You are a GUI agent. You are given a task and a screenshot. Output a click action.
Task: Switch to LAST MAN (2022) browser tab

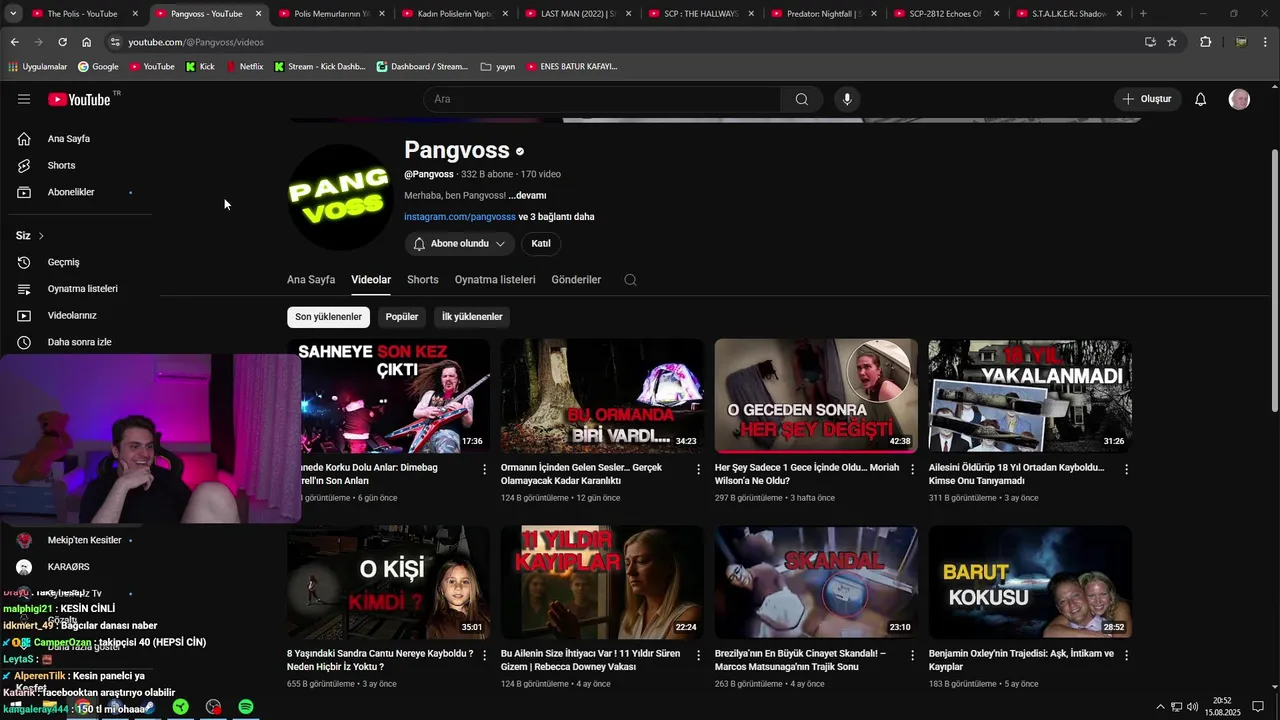pos(580,14)
